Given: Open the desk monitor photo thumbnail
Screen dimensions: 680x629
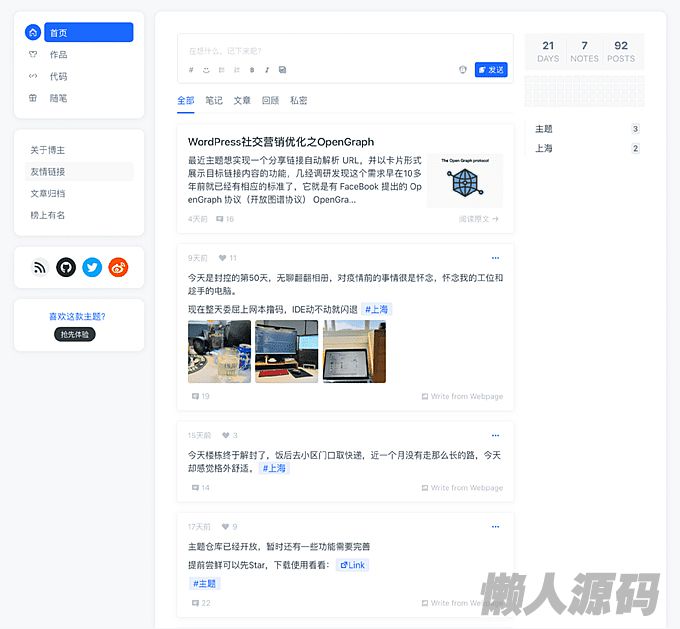Looking at the screenshot, I should point(287,351).
